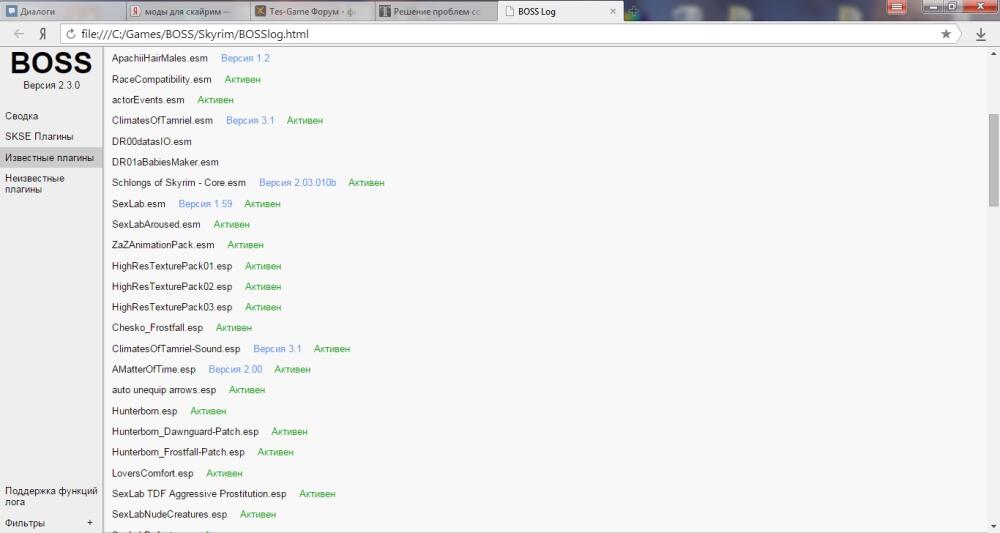Click 'Активен' status of RaceCompatibility.esm

[x=242, y=79]
